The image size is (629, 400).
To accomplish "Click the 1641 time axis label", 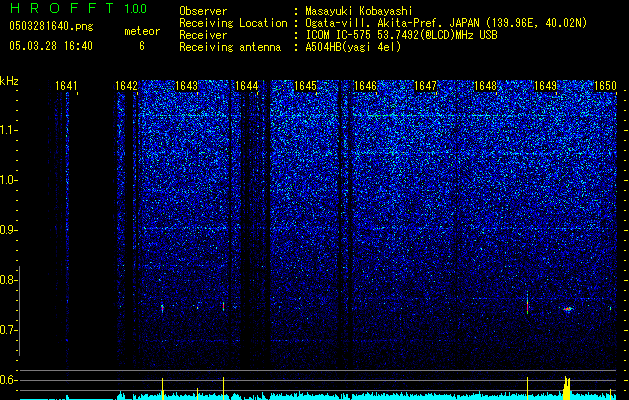I will (x=66, y=86).
